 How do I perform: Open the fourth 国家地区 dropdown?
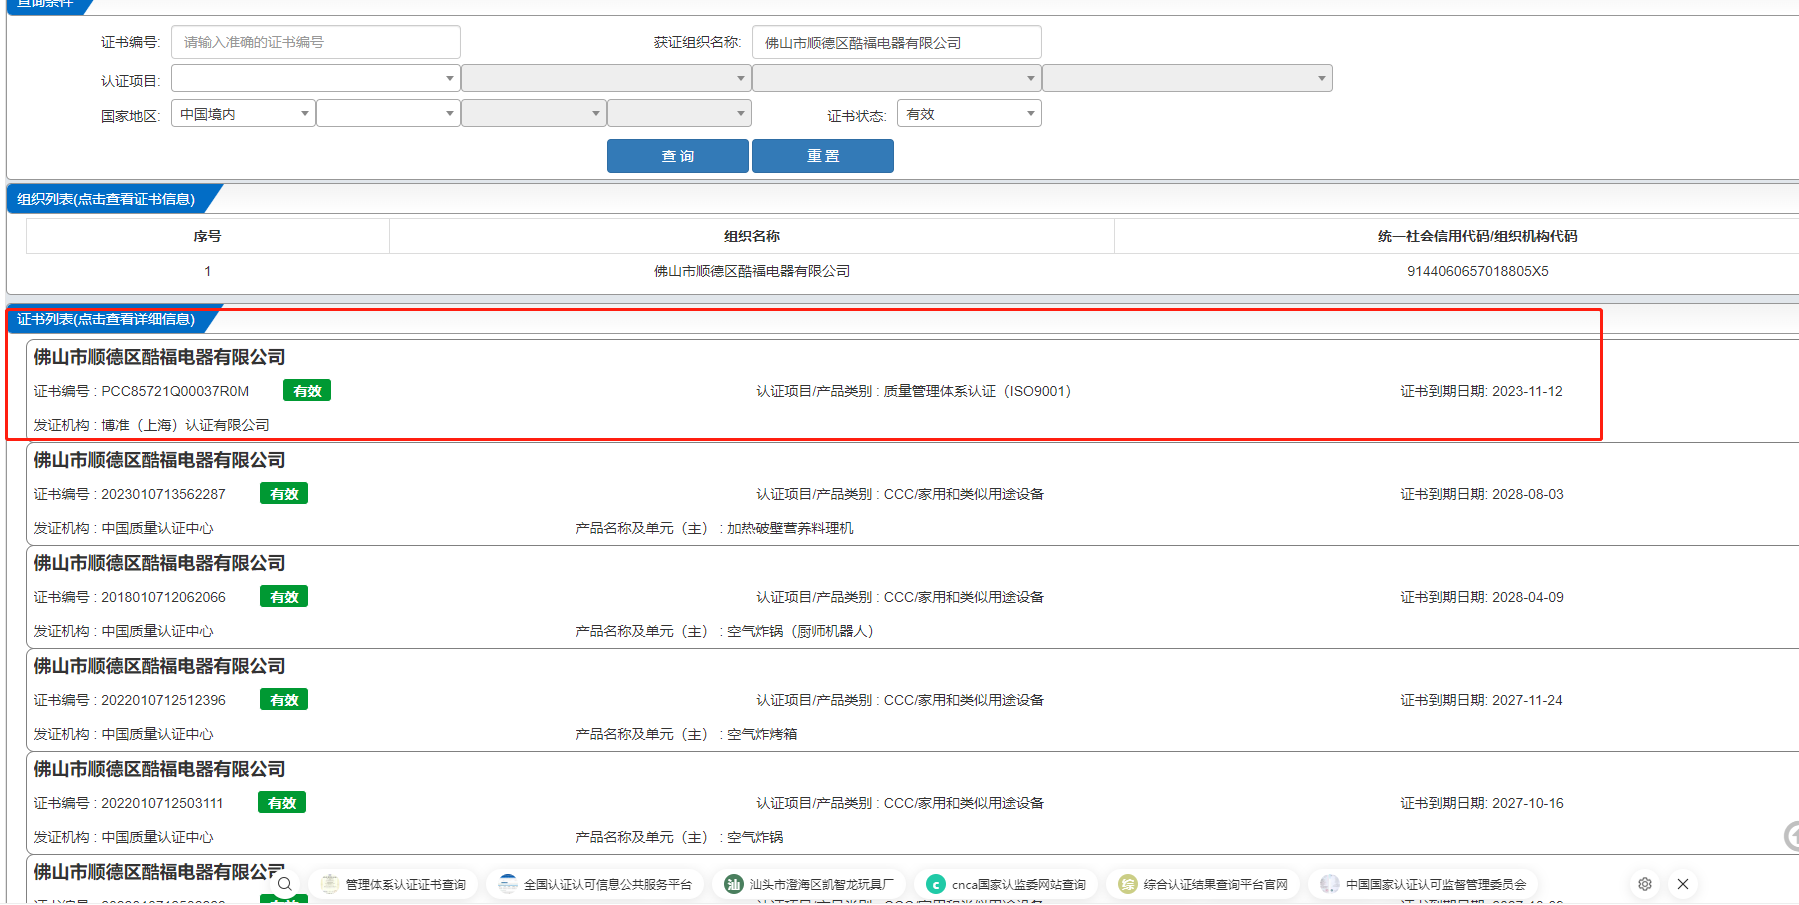(x=679, y=114)
